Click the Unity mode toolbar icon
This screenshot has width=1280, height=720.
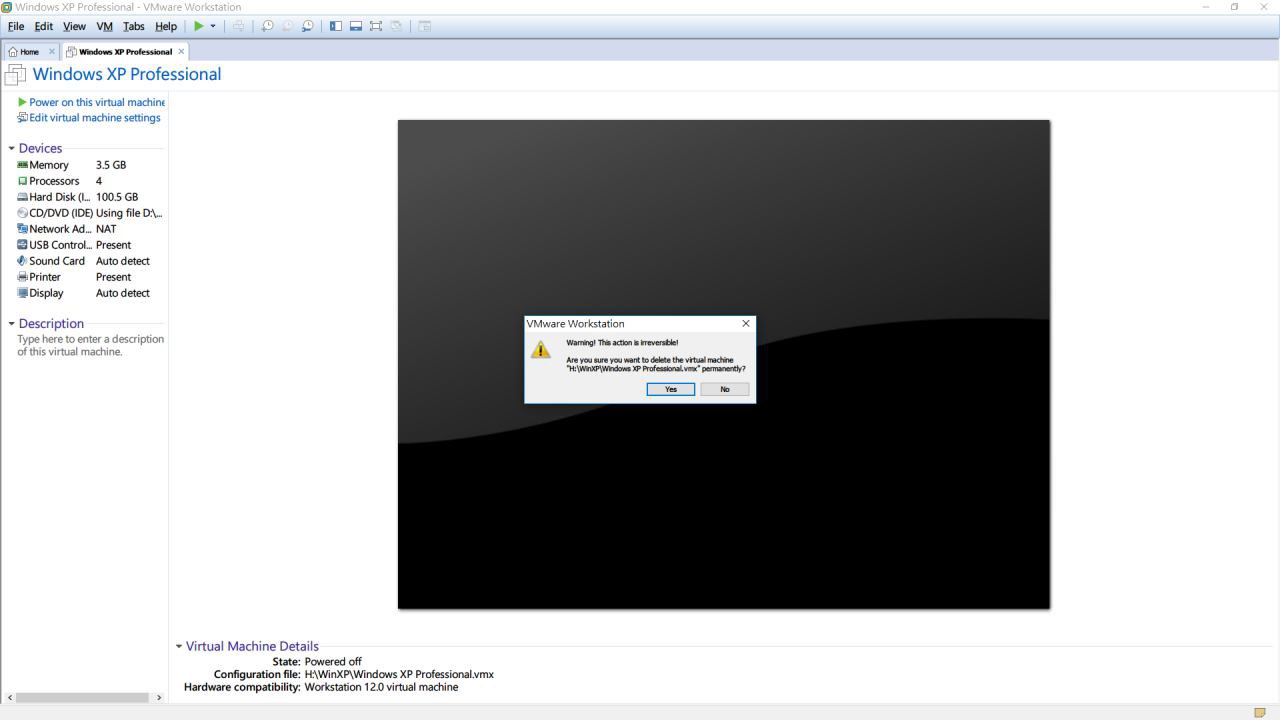point(396,26)
